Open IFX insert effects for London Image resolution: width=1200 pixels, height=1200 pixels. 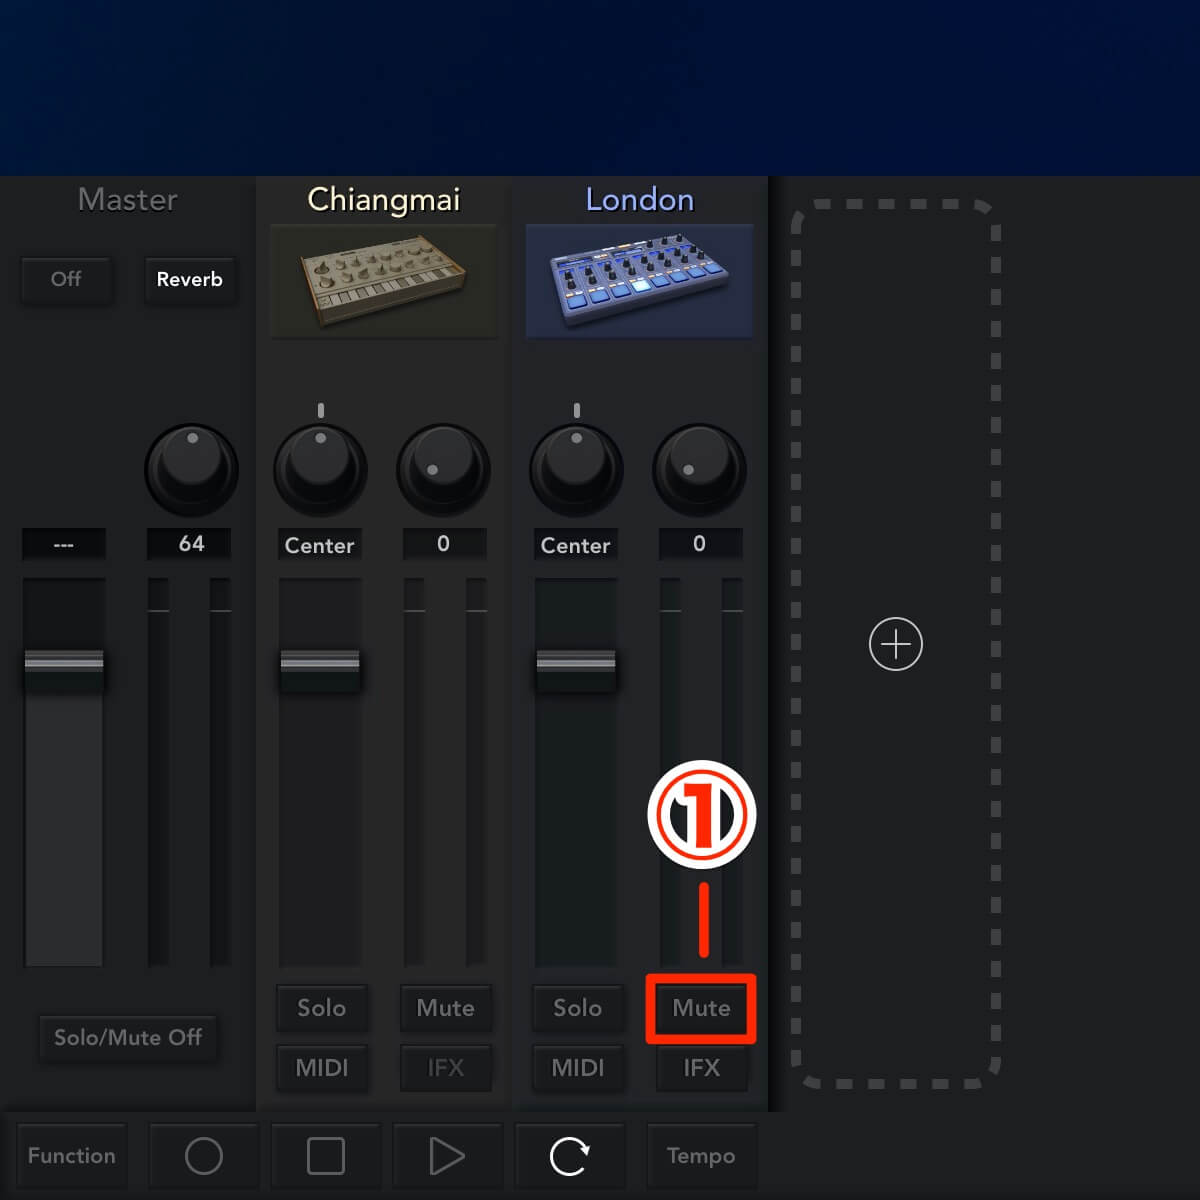tap(701, 1068)
